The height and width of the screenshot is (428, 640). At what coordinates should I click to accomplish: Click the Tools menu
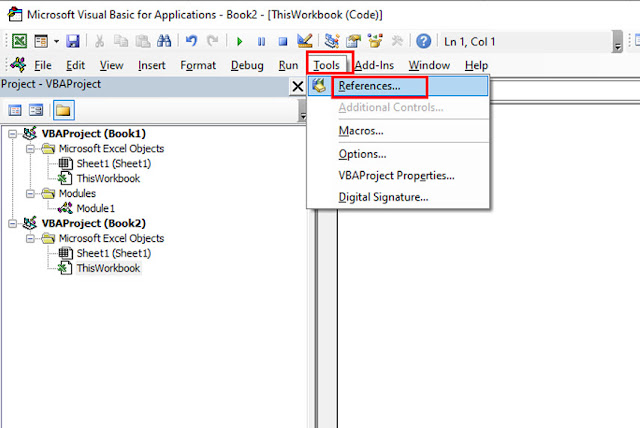(x=327, y=65)
